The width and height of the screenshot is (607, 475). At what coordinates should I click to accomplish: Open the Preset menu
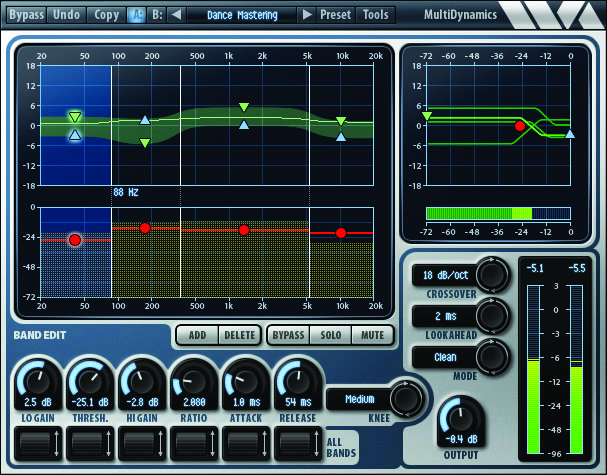pos(335,15)
